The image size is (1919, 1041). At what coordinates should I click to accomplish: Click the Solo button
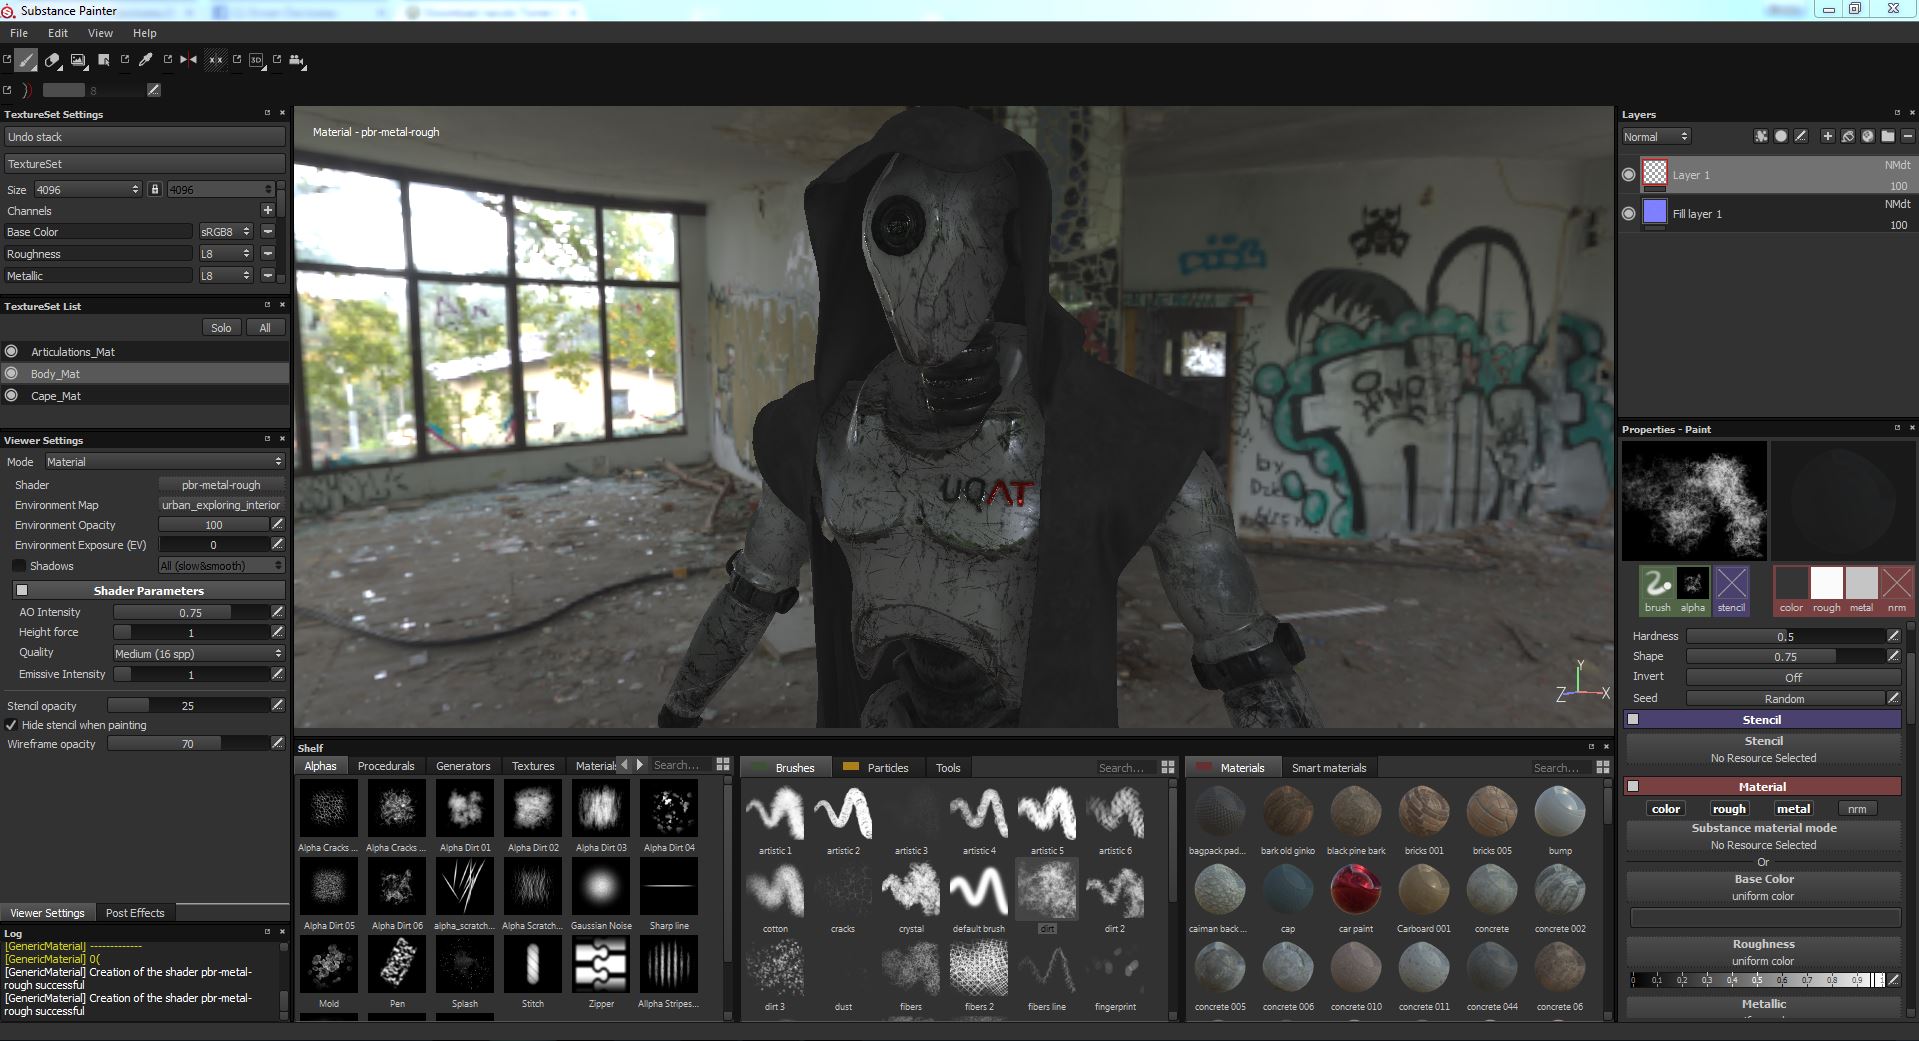point(221,327)
